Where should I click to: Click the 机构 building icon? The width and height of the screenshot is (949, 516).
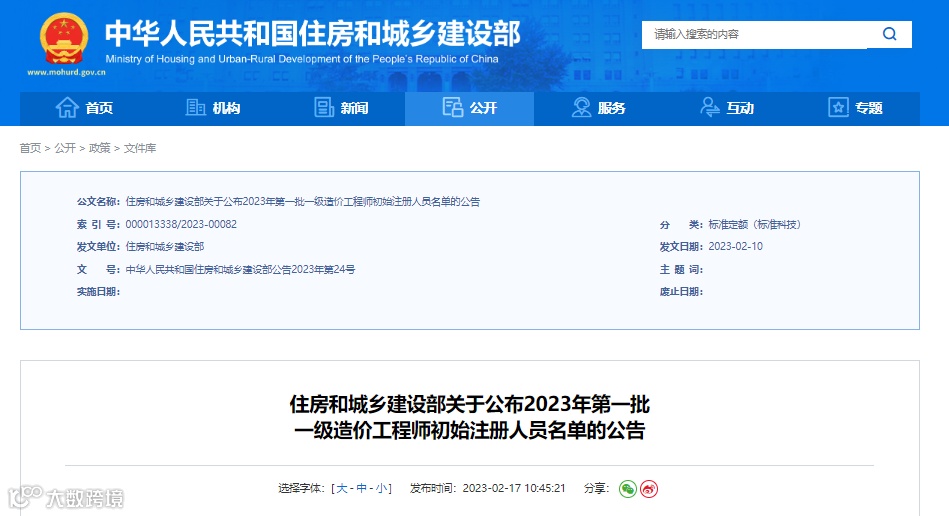[195, 108]
